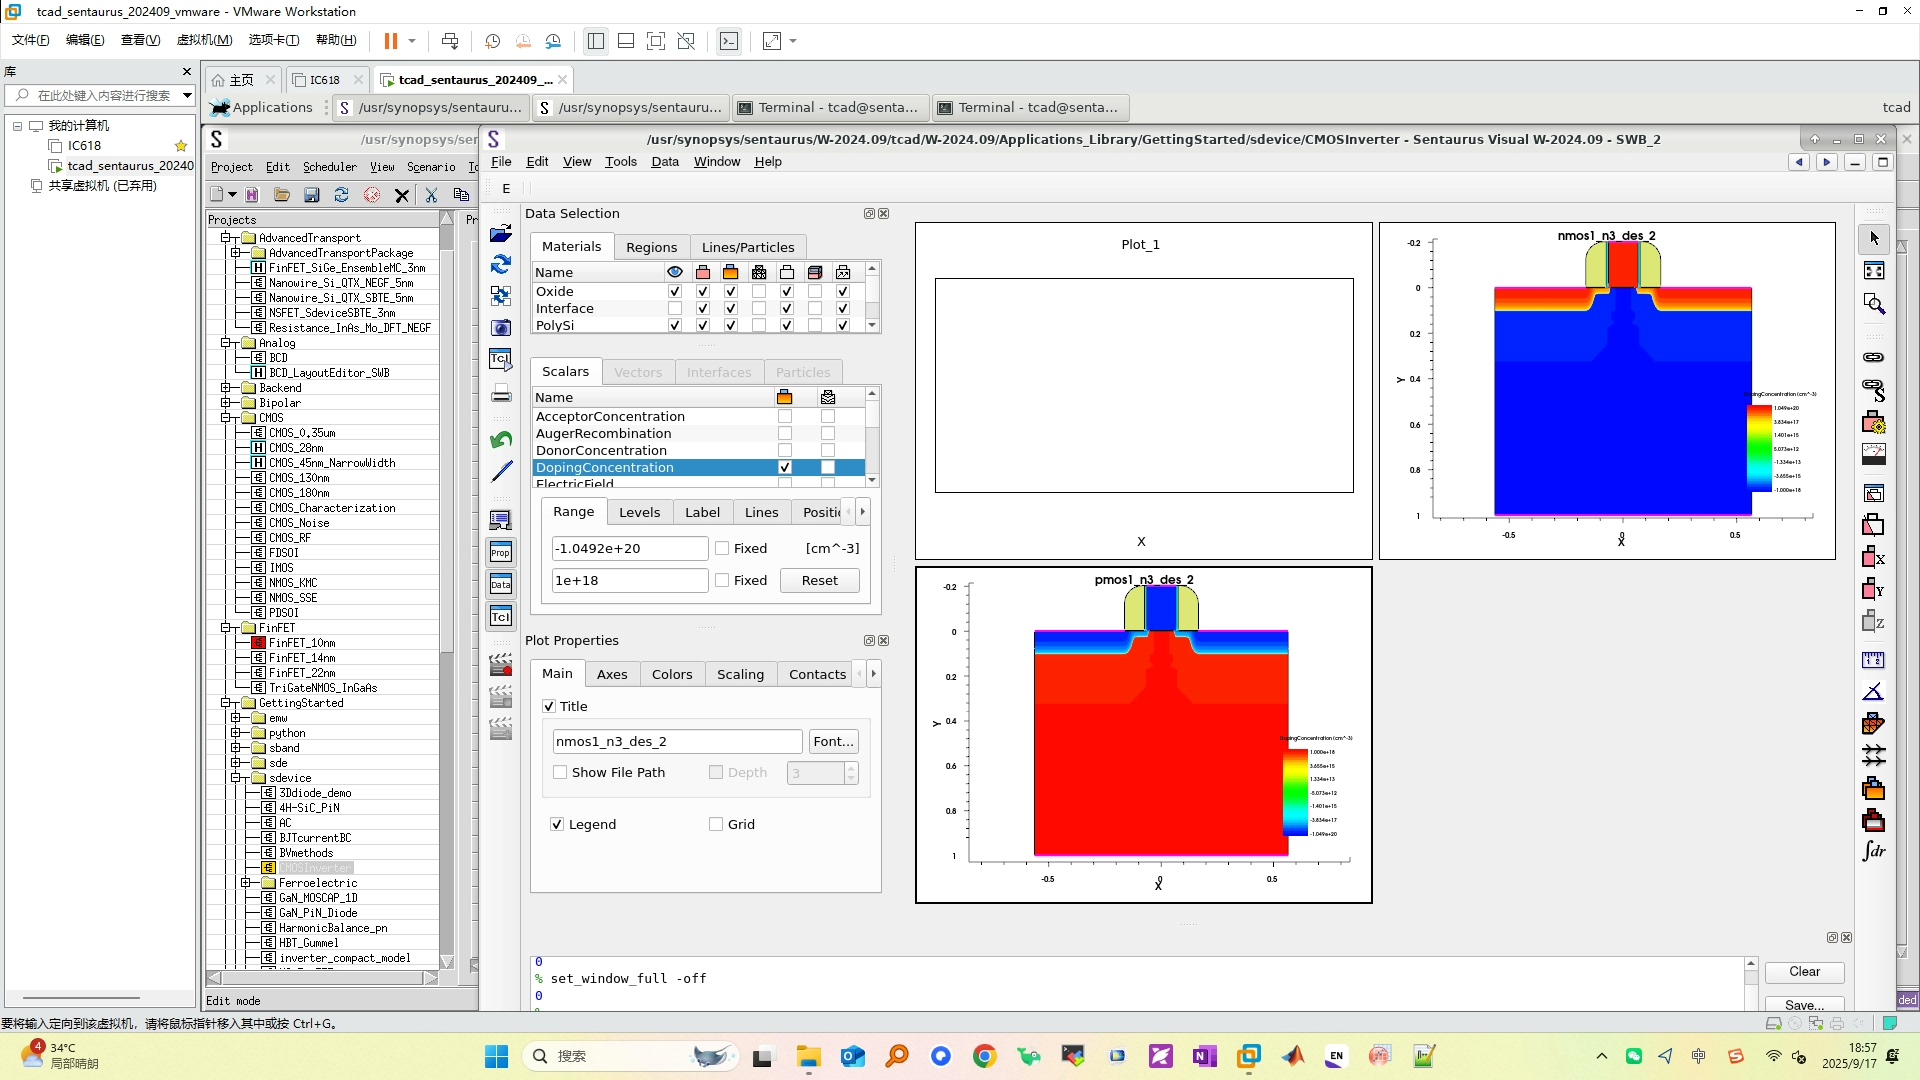Start movie recording with the red clapperboard
This screenshot has width=1920, height=1080.
[501, 664]
